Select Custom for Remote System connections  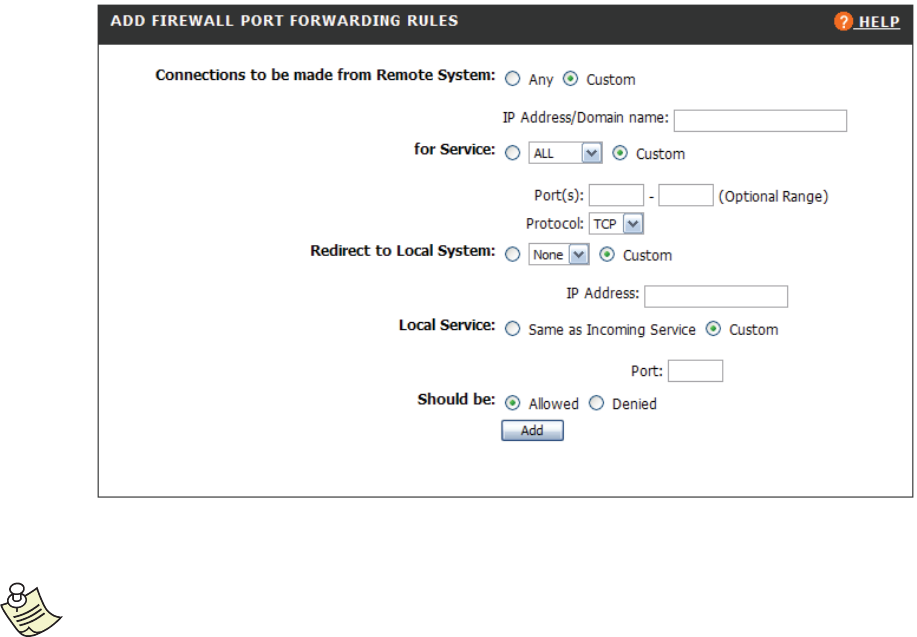[571, 79]
